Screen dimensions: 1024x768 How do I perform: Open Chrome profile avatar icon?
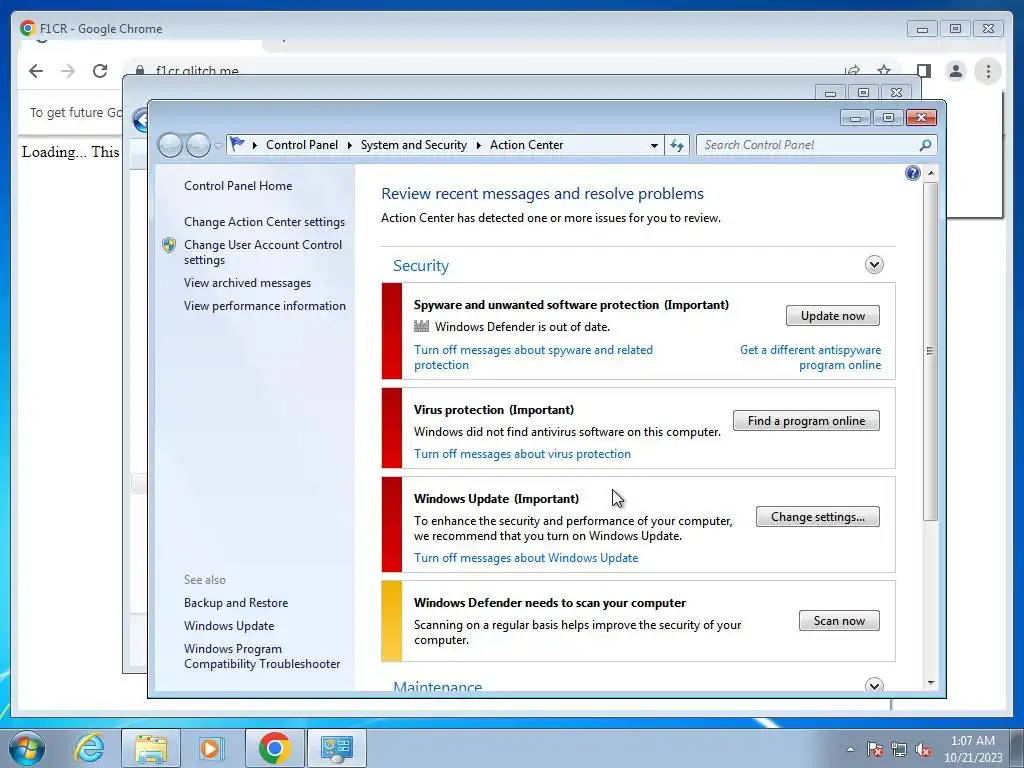[955, 71]
